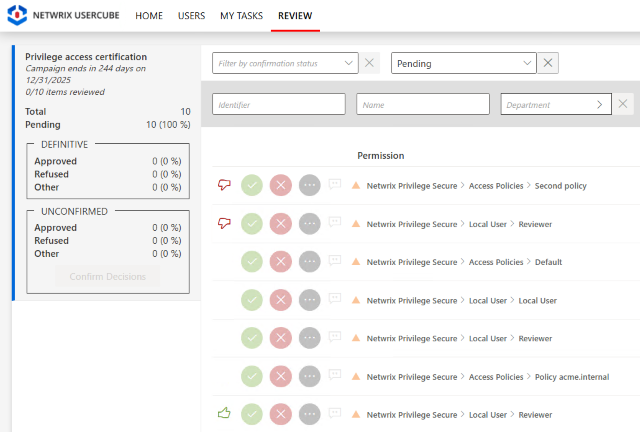Open MY TASKS menu item

pos(241,16)
